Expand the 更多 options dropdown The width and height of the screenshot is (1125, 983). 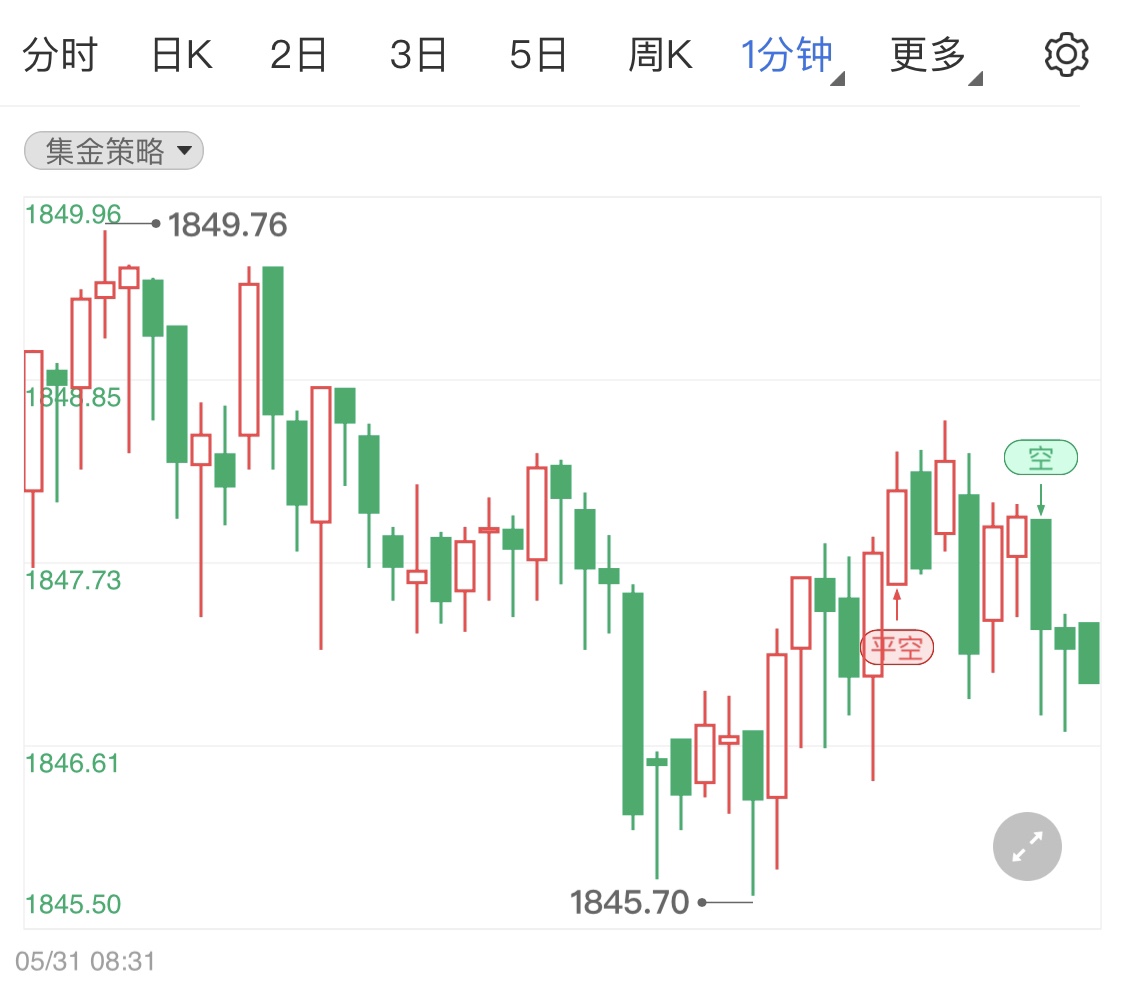tap(927, 54)
